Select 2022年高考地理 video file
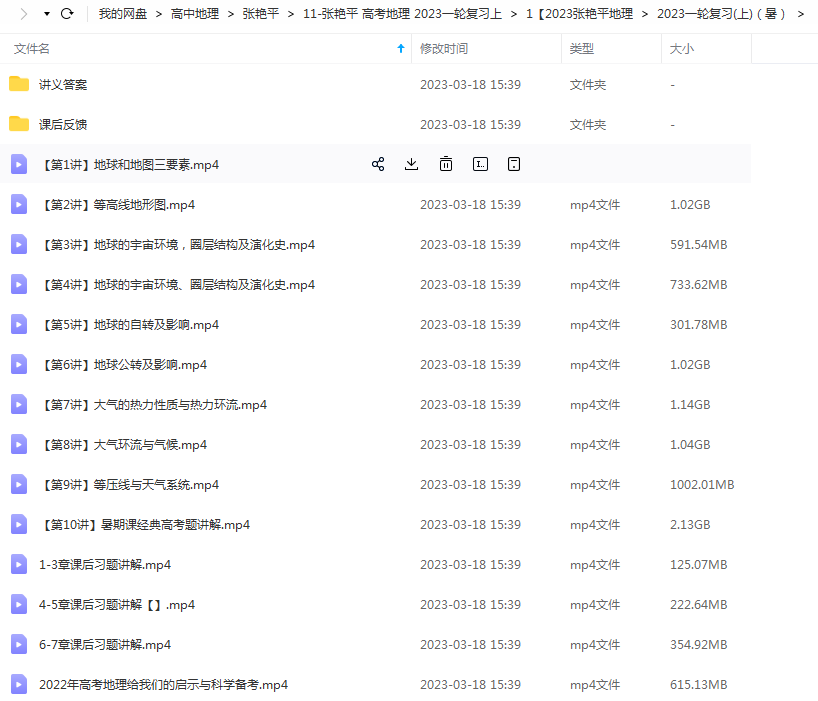 (163, 685)
